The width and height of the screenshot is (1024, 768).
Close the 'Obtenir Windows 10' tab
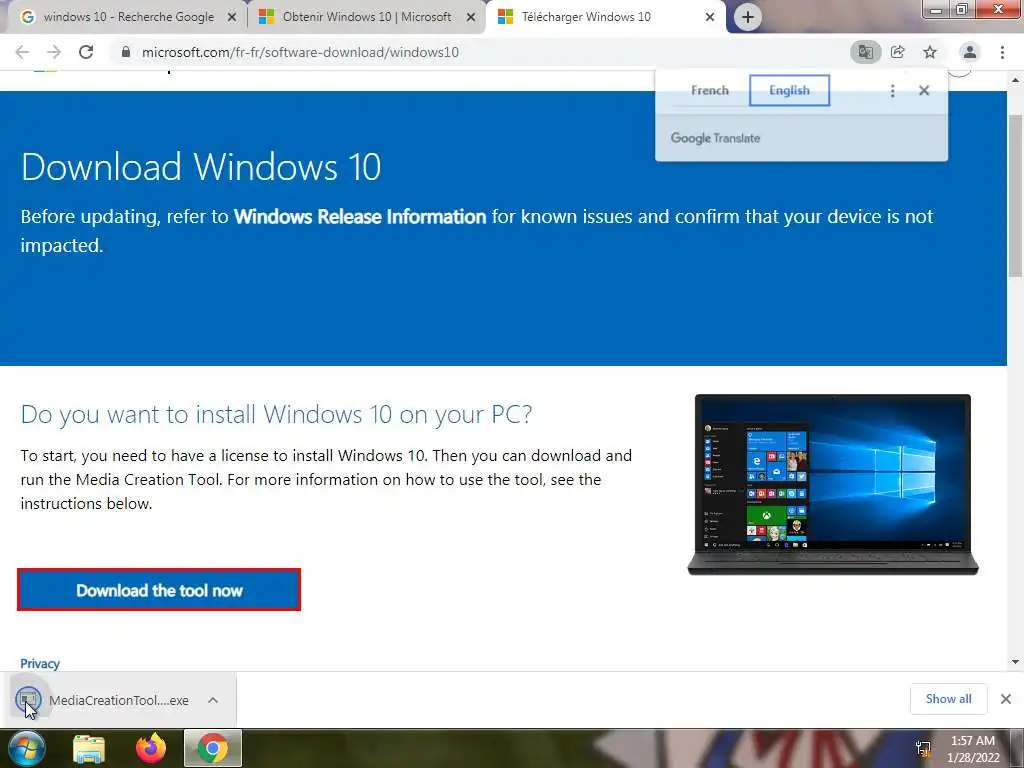[x=471, y=18]
